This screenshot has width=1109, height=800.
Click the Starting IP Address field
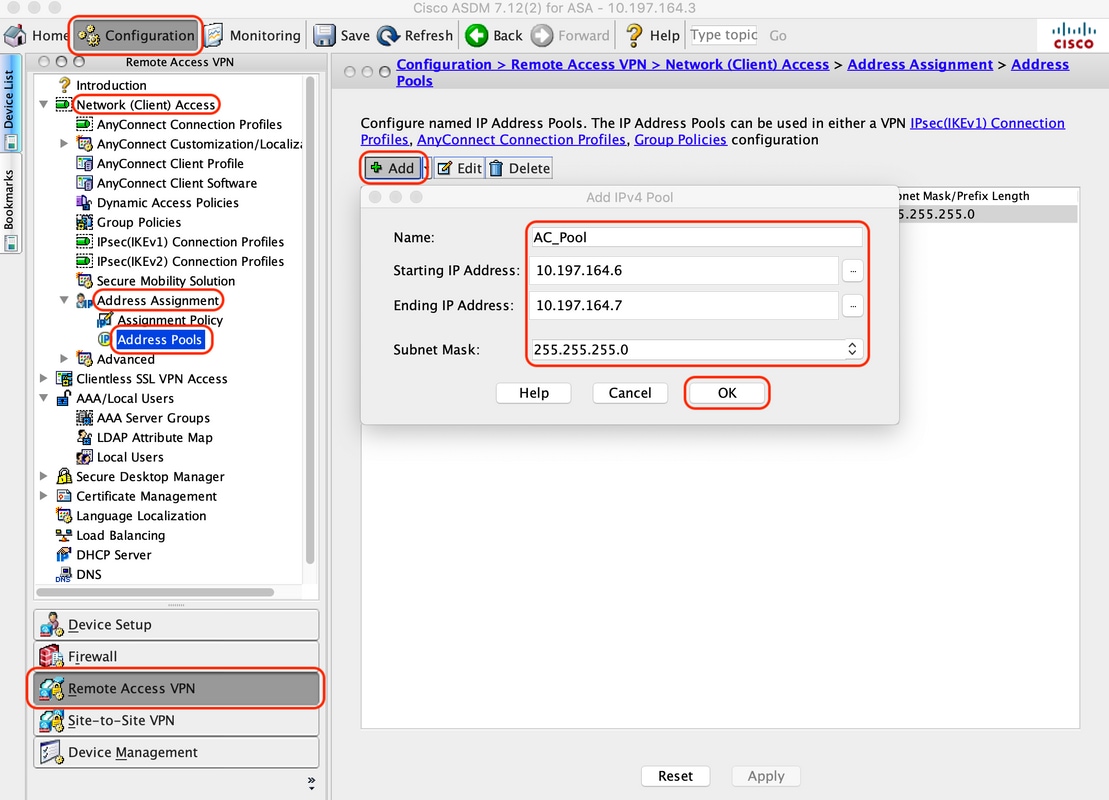point(684,270)
